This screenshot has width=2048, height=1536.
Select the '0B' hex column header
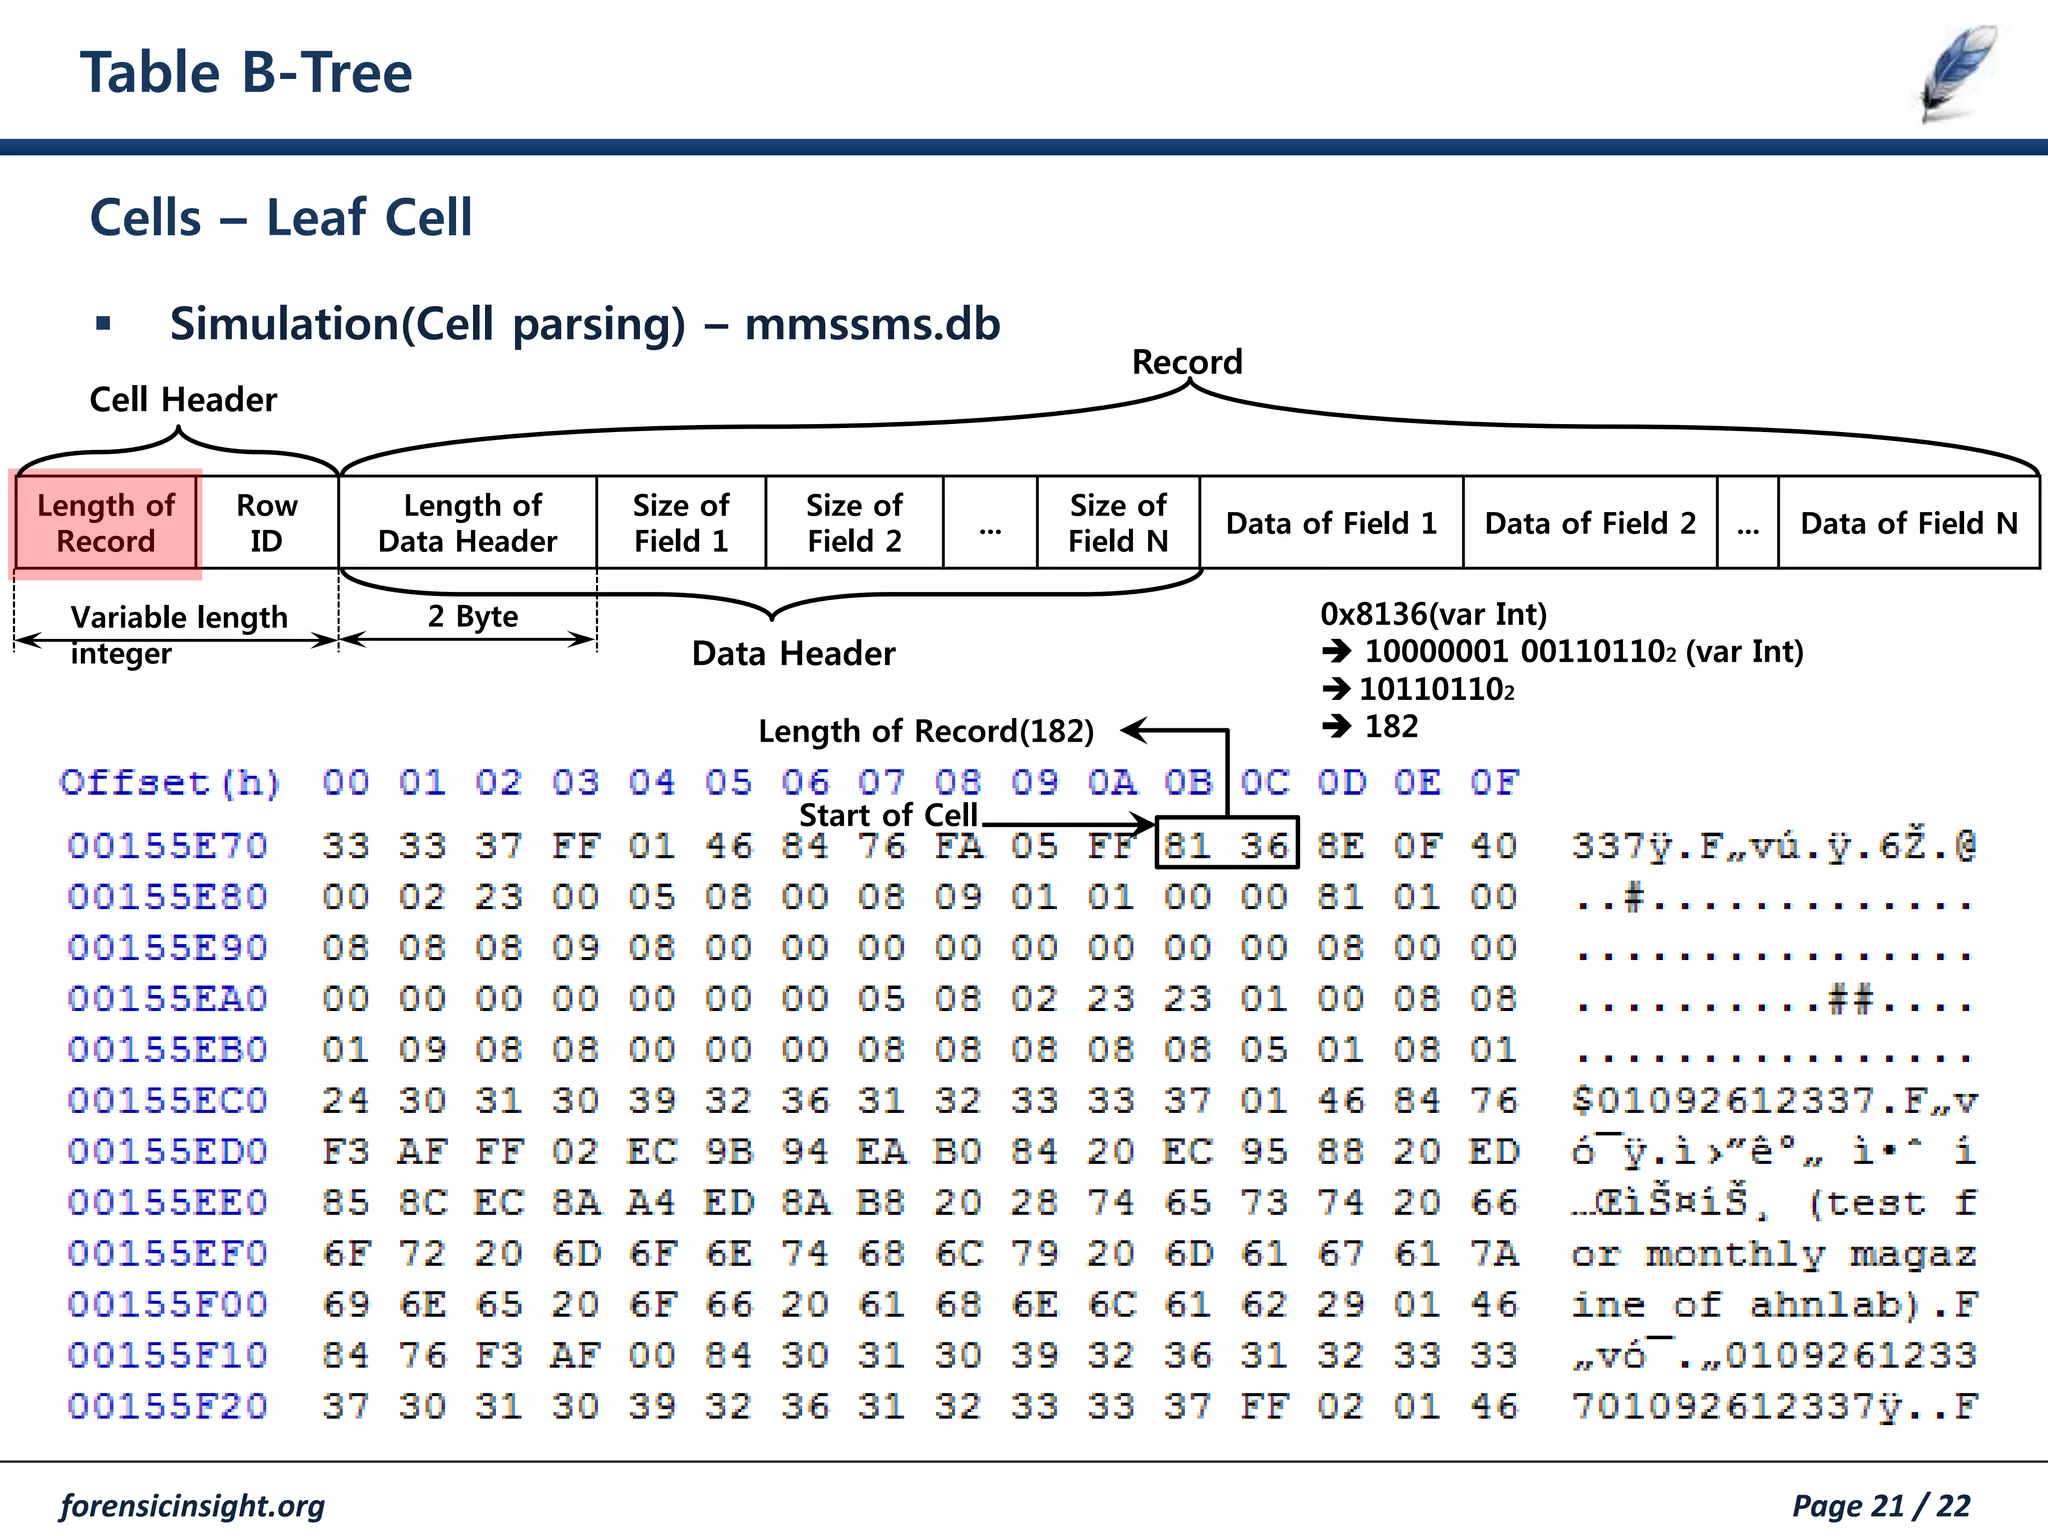click(1188, 782)
